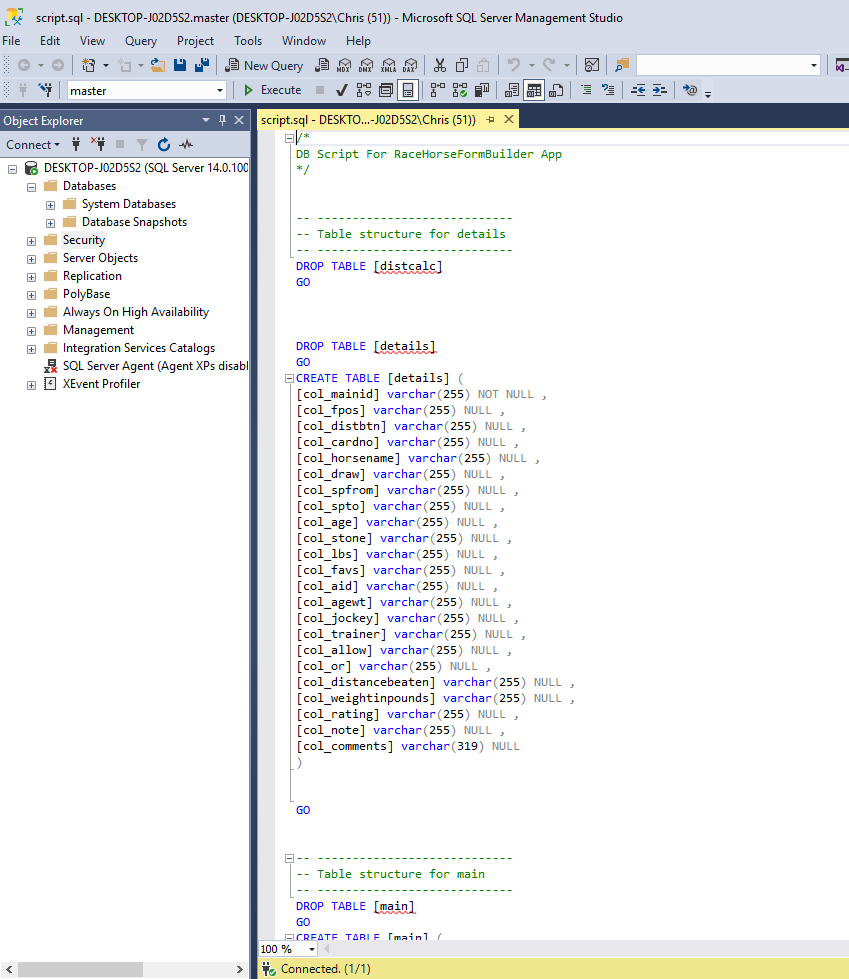The image size is (849, 979).
Task: Open the 100 % zoom dropdown
Action: (x=311, y=949)
